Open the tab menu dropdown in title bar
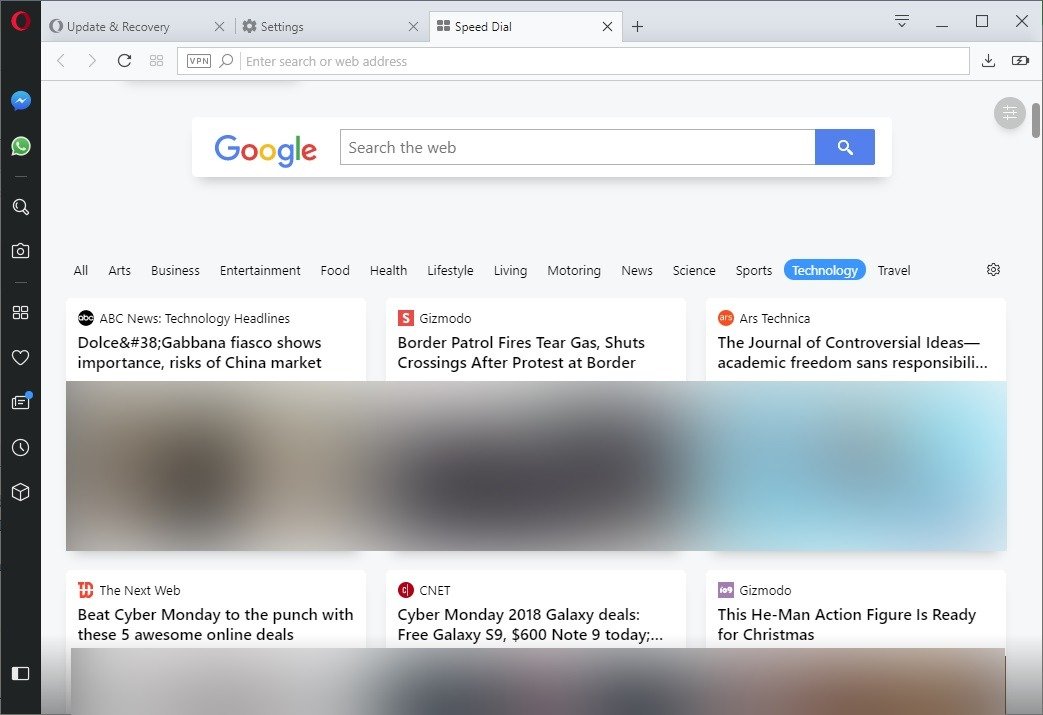Image resolution: width=1043 pixels, height=715 pixels. click(902, 21)
